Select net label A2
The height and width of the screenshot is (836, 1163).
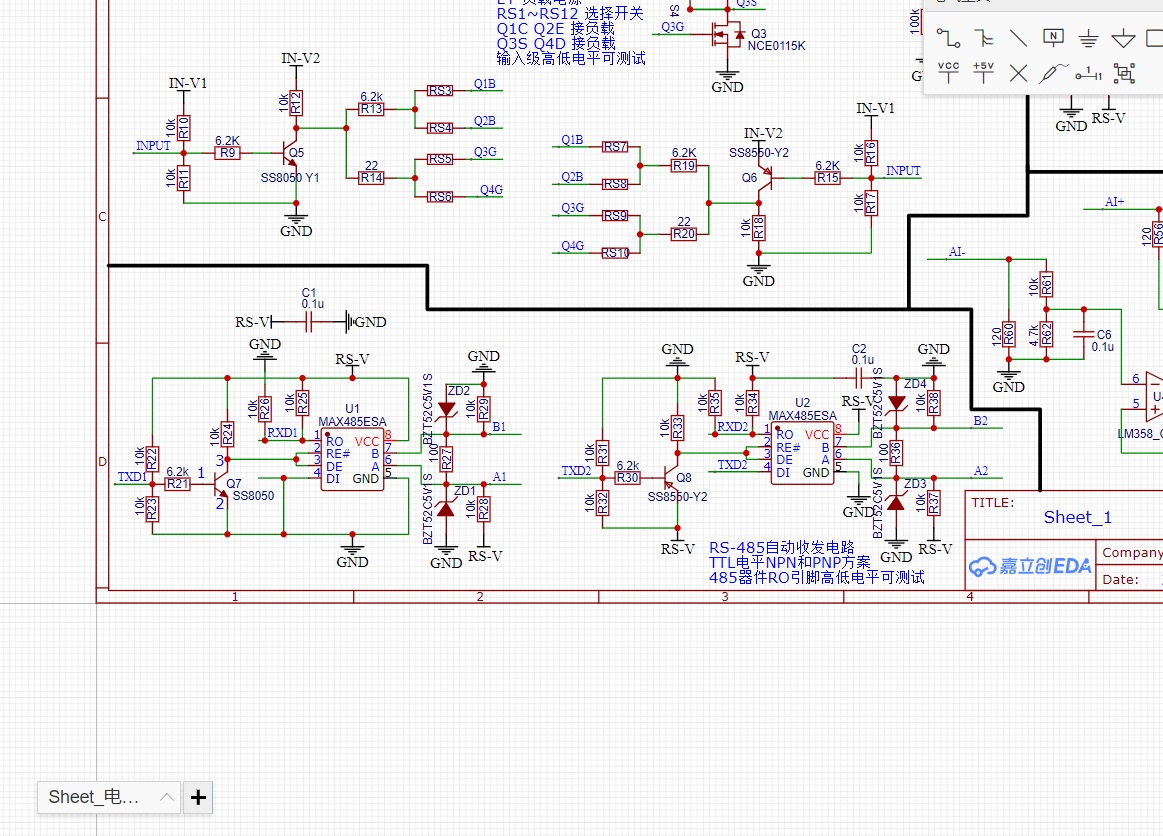[981, 471]
